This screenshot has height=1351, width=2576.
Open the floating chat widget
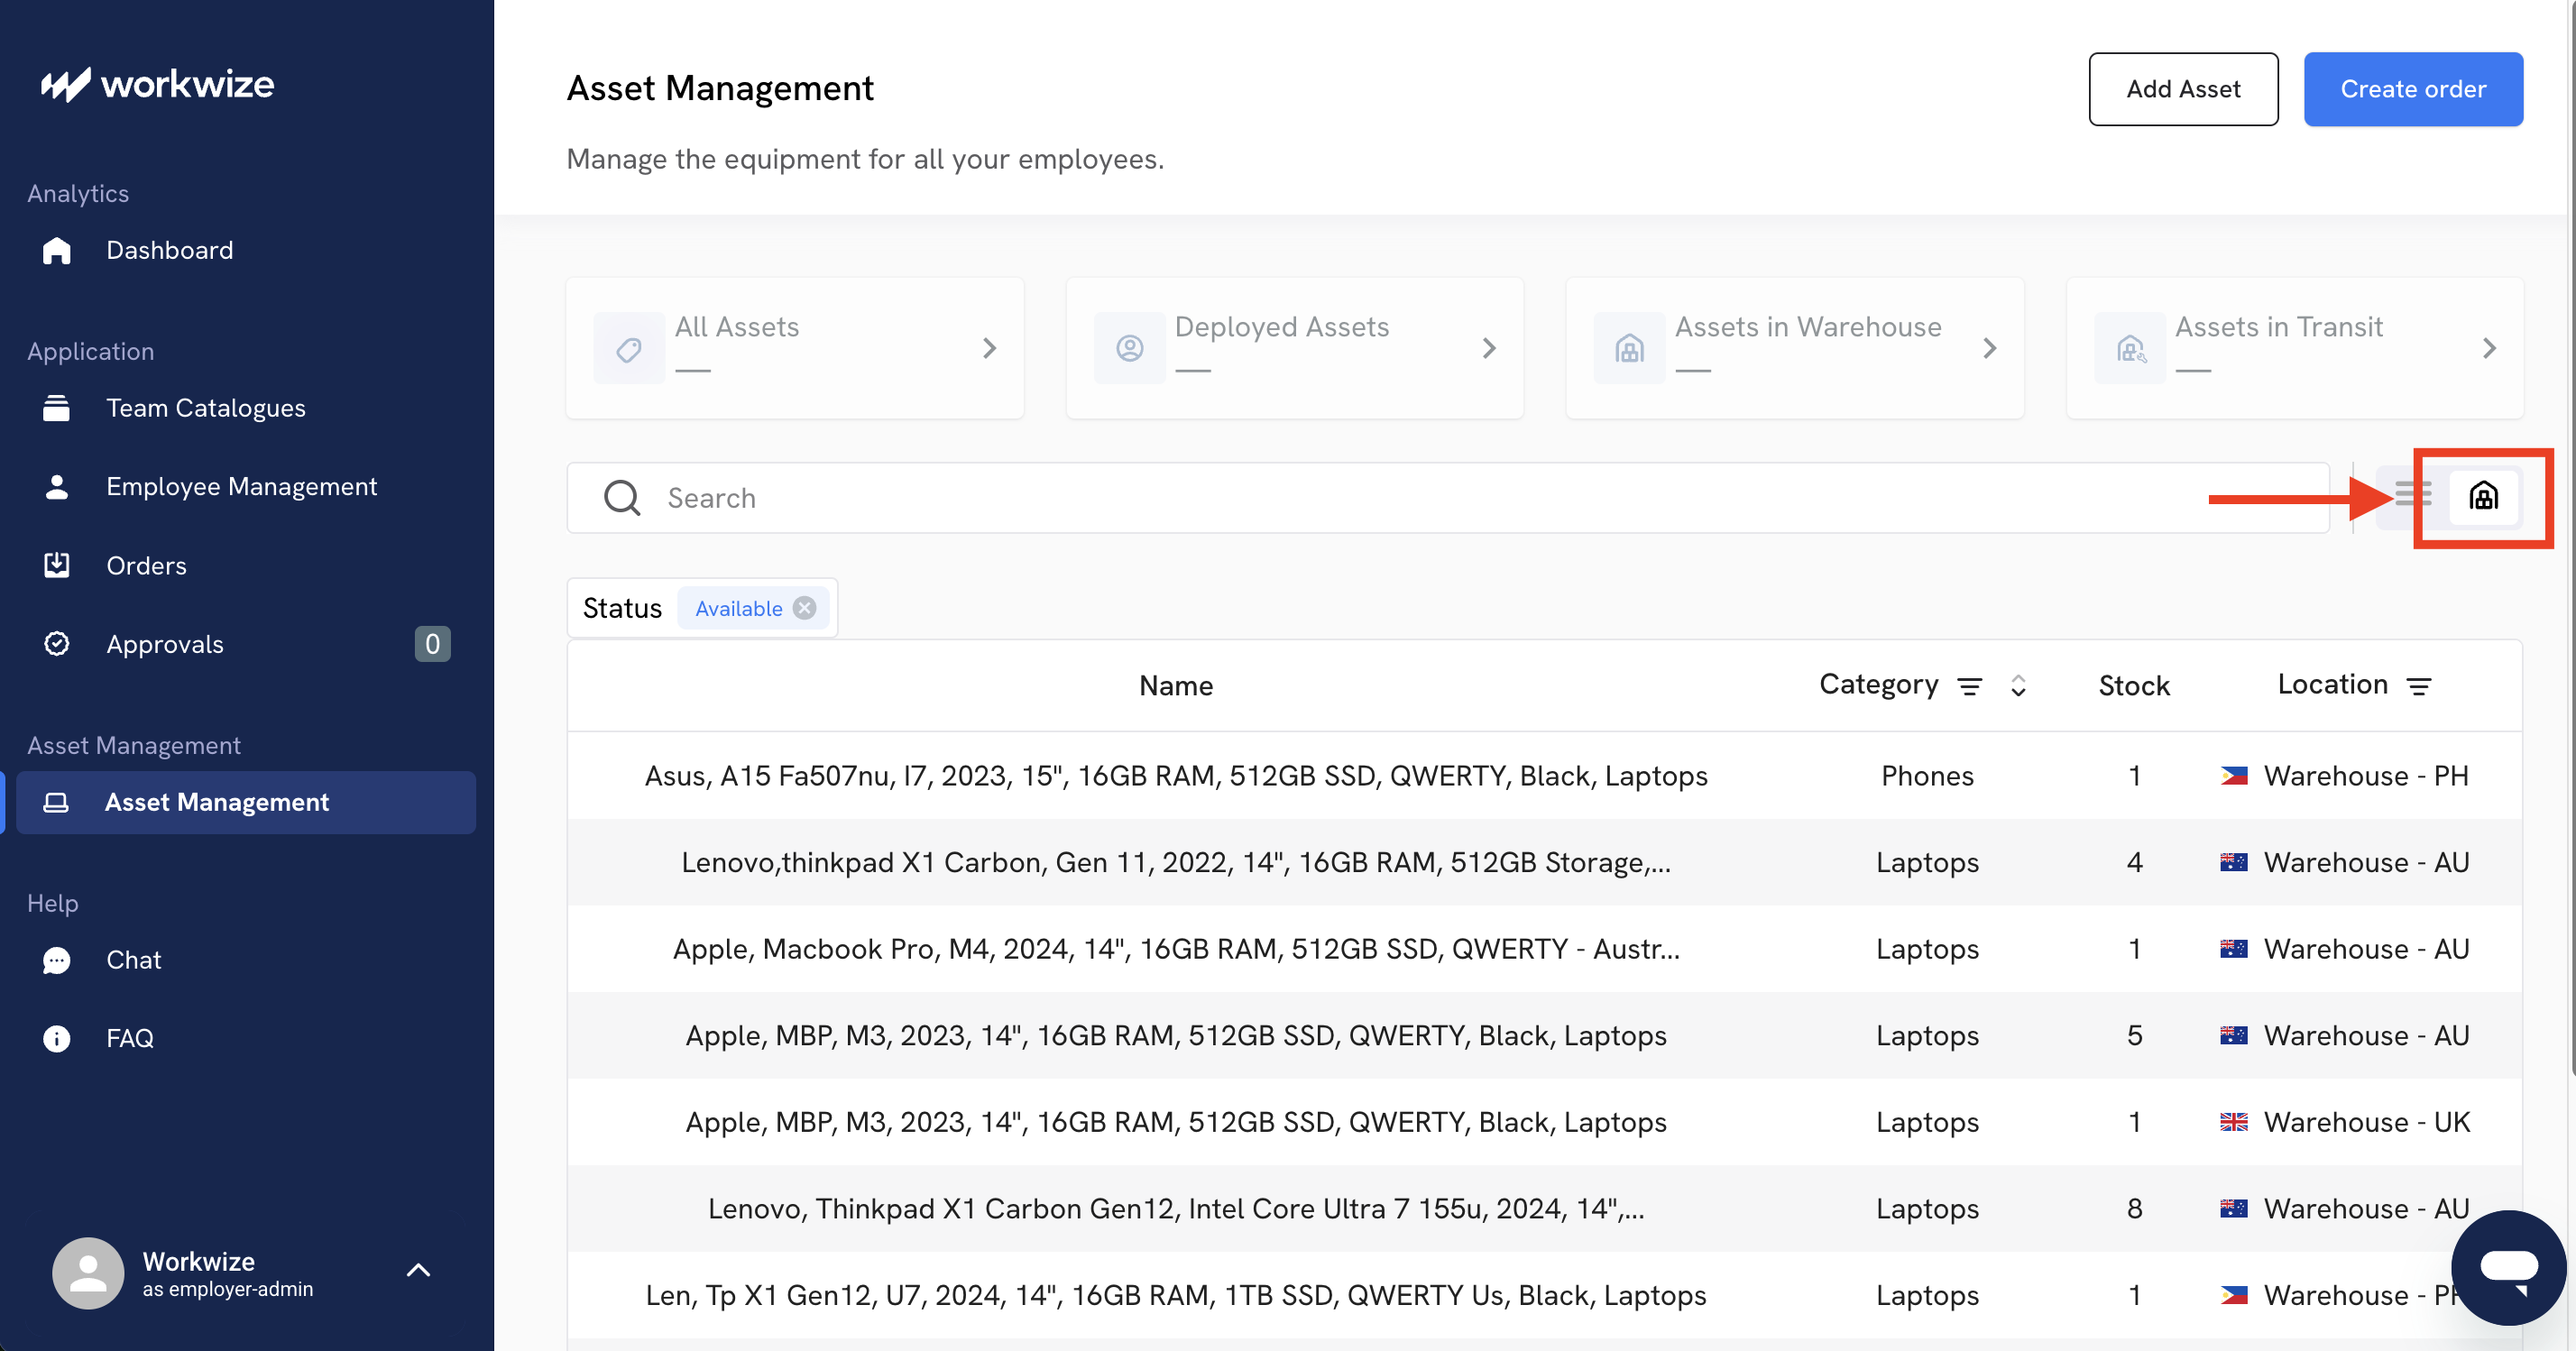click(x=2508, y=1267)
